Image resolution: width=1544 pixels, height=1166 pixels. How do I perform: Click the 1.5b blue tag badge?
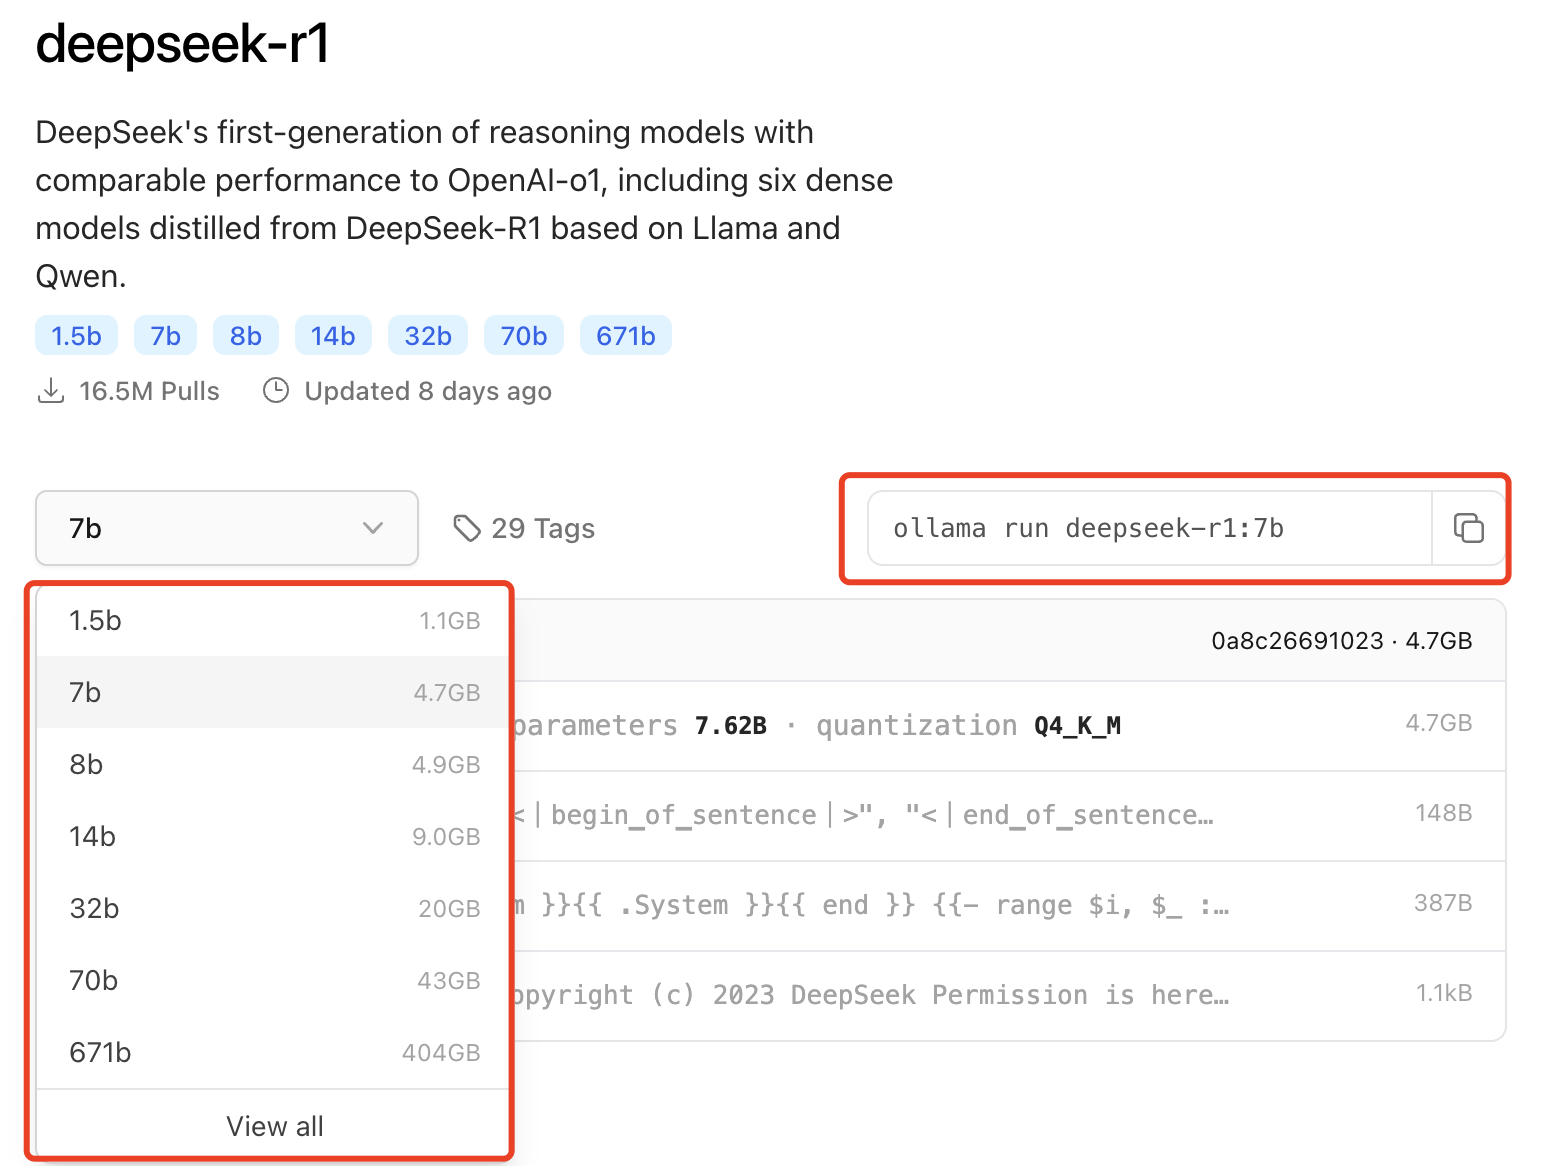click(76, 336)
